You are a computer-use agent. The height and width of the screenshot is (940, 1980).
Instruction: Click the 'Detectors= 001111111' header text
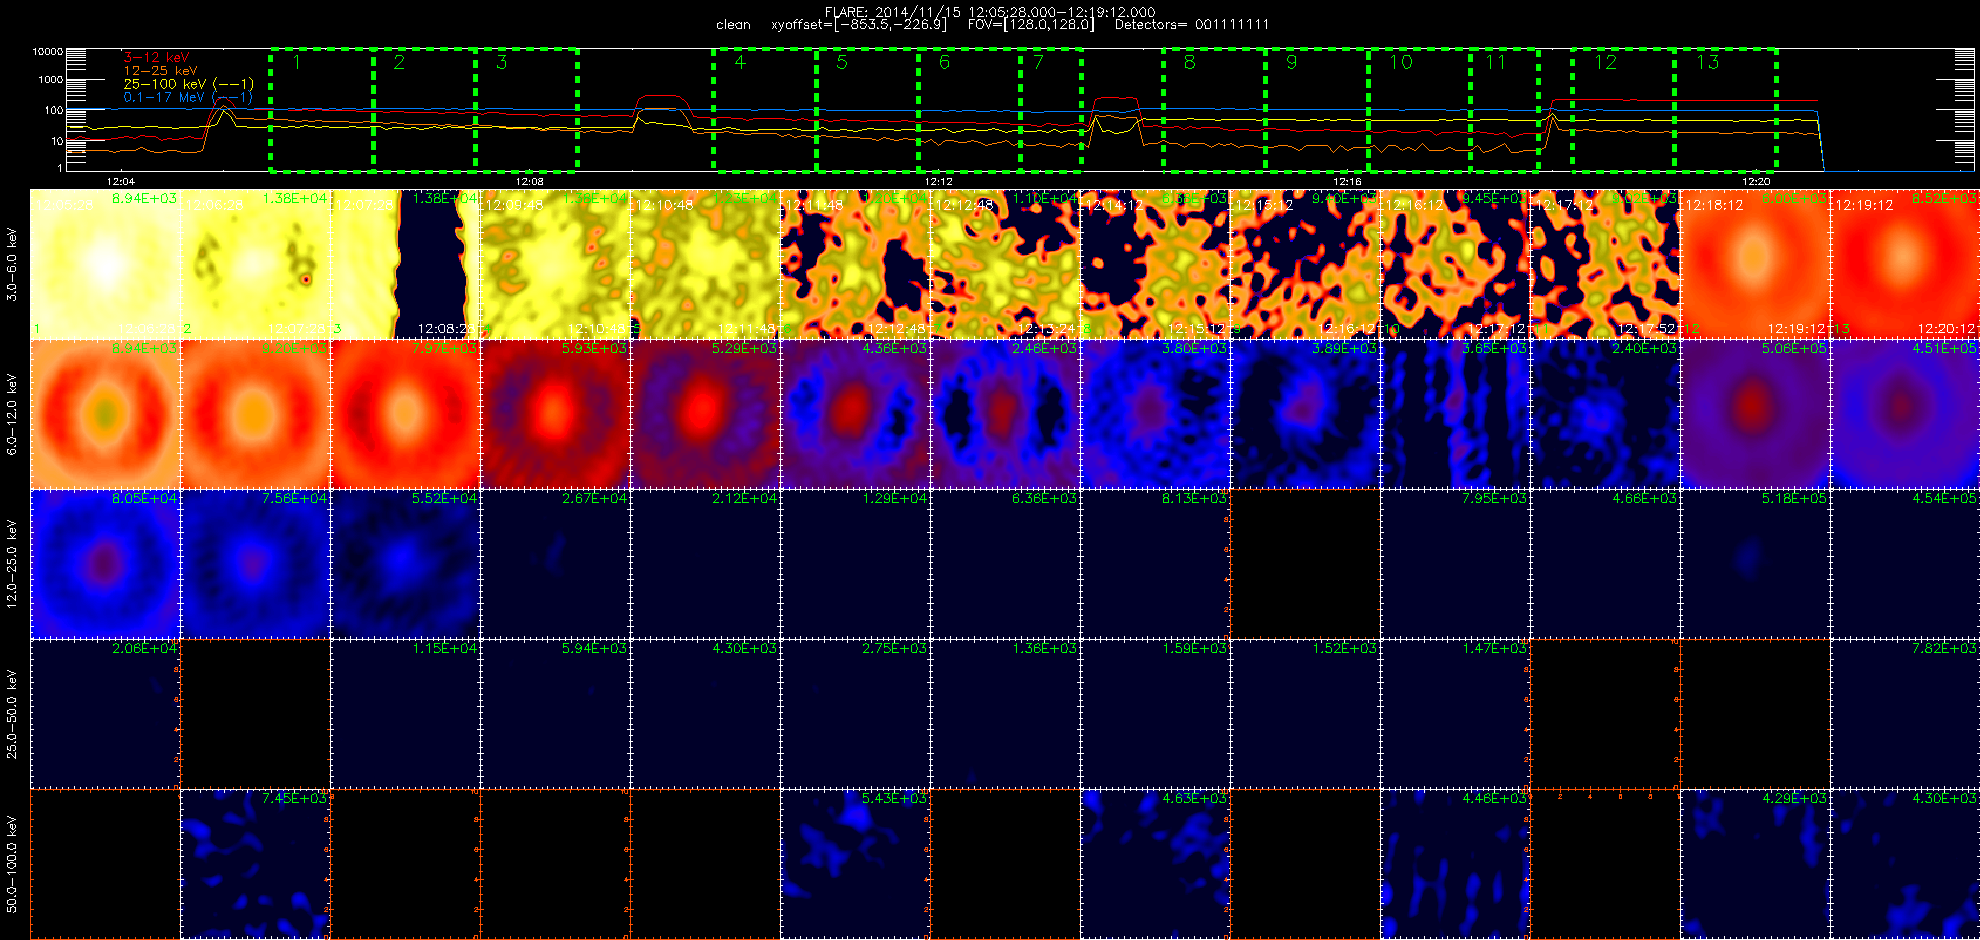coord(1191,24)
